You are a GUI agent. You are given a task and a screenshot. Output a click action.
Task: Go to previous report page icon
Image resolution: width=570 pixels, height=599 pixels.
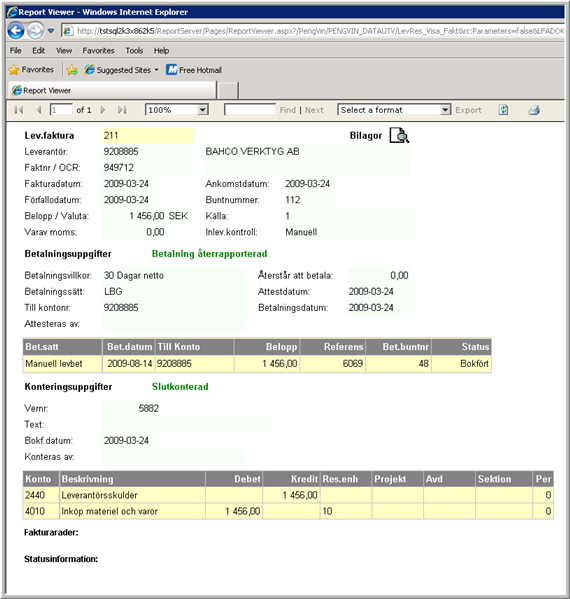pos(39,110)
